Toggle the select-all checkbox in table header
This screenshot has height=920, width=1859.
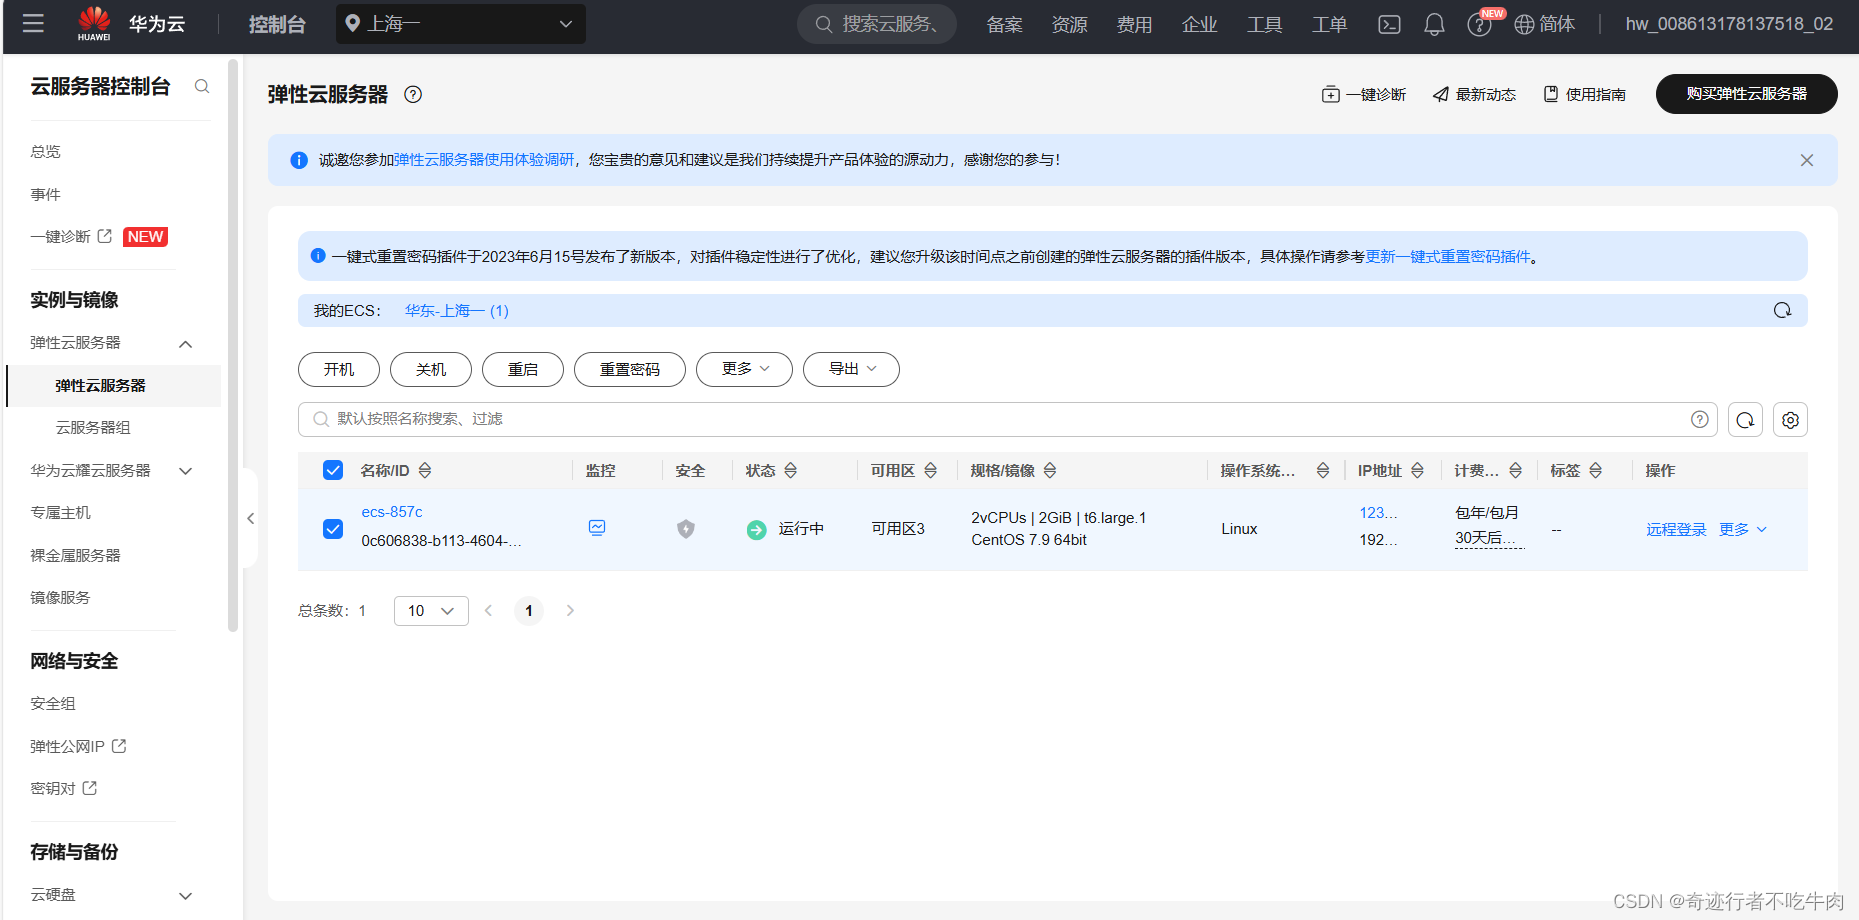coord(333,470)
